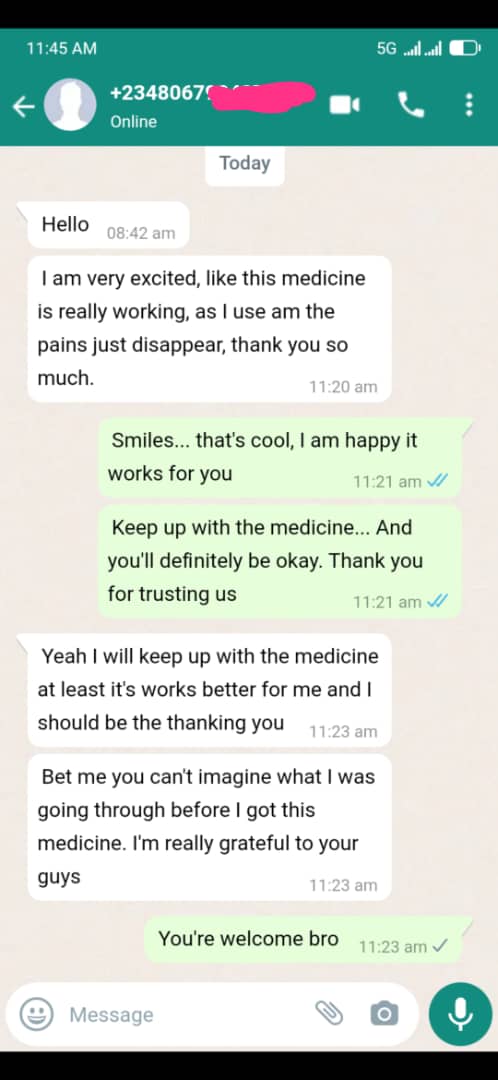Image resolution: width=498 pixels, height=1080 pixels.
Task: Select the Hello message bubble
Action: pos(108,225)
